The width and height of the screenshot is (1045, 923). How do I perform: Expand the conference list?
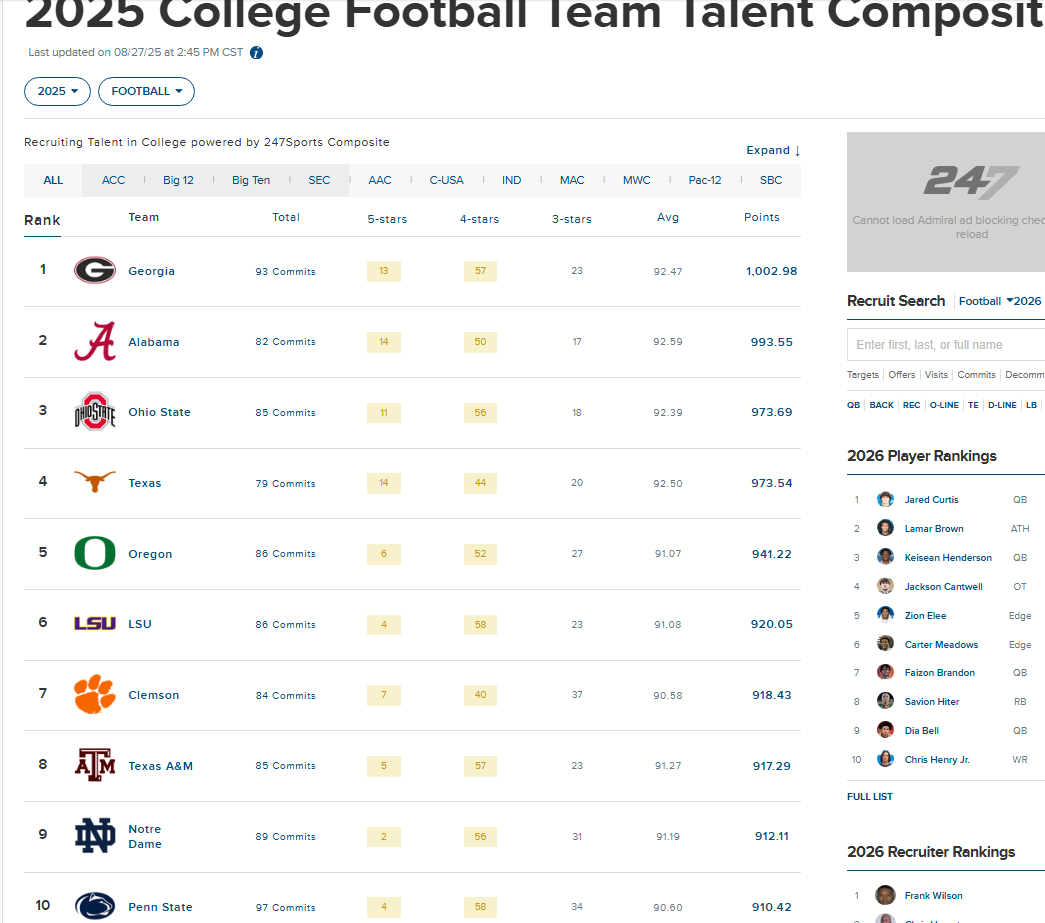[773, 150]
